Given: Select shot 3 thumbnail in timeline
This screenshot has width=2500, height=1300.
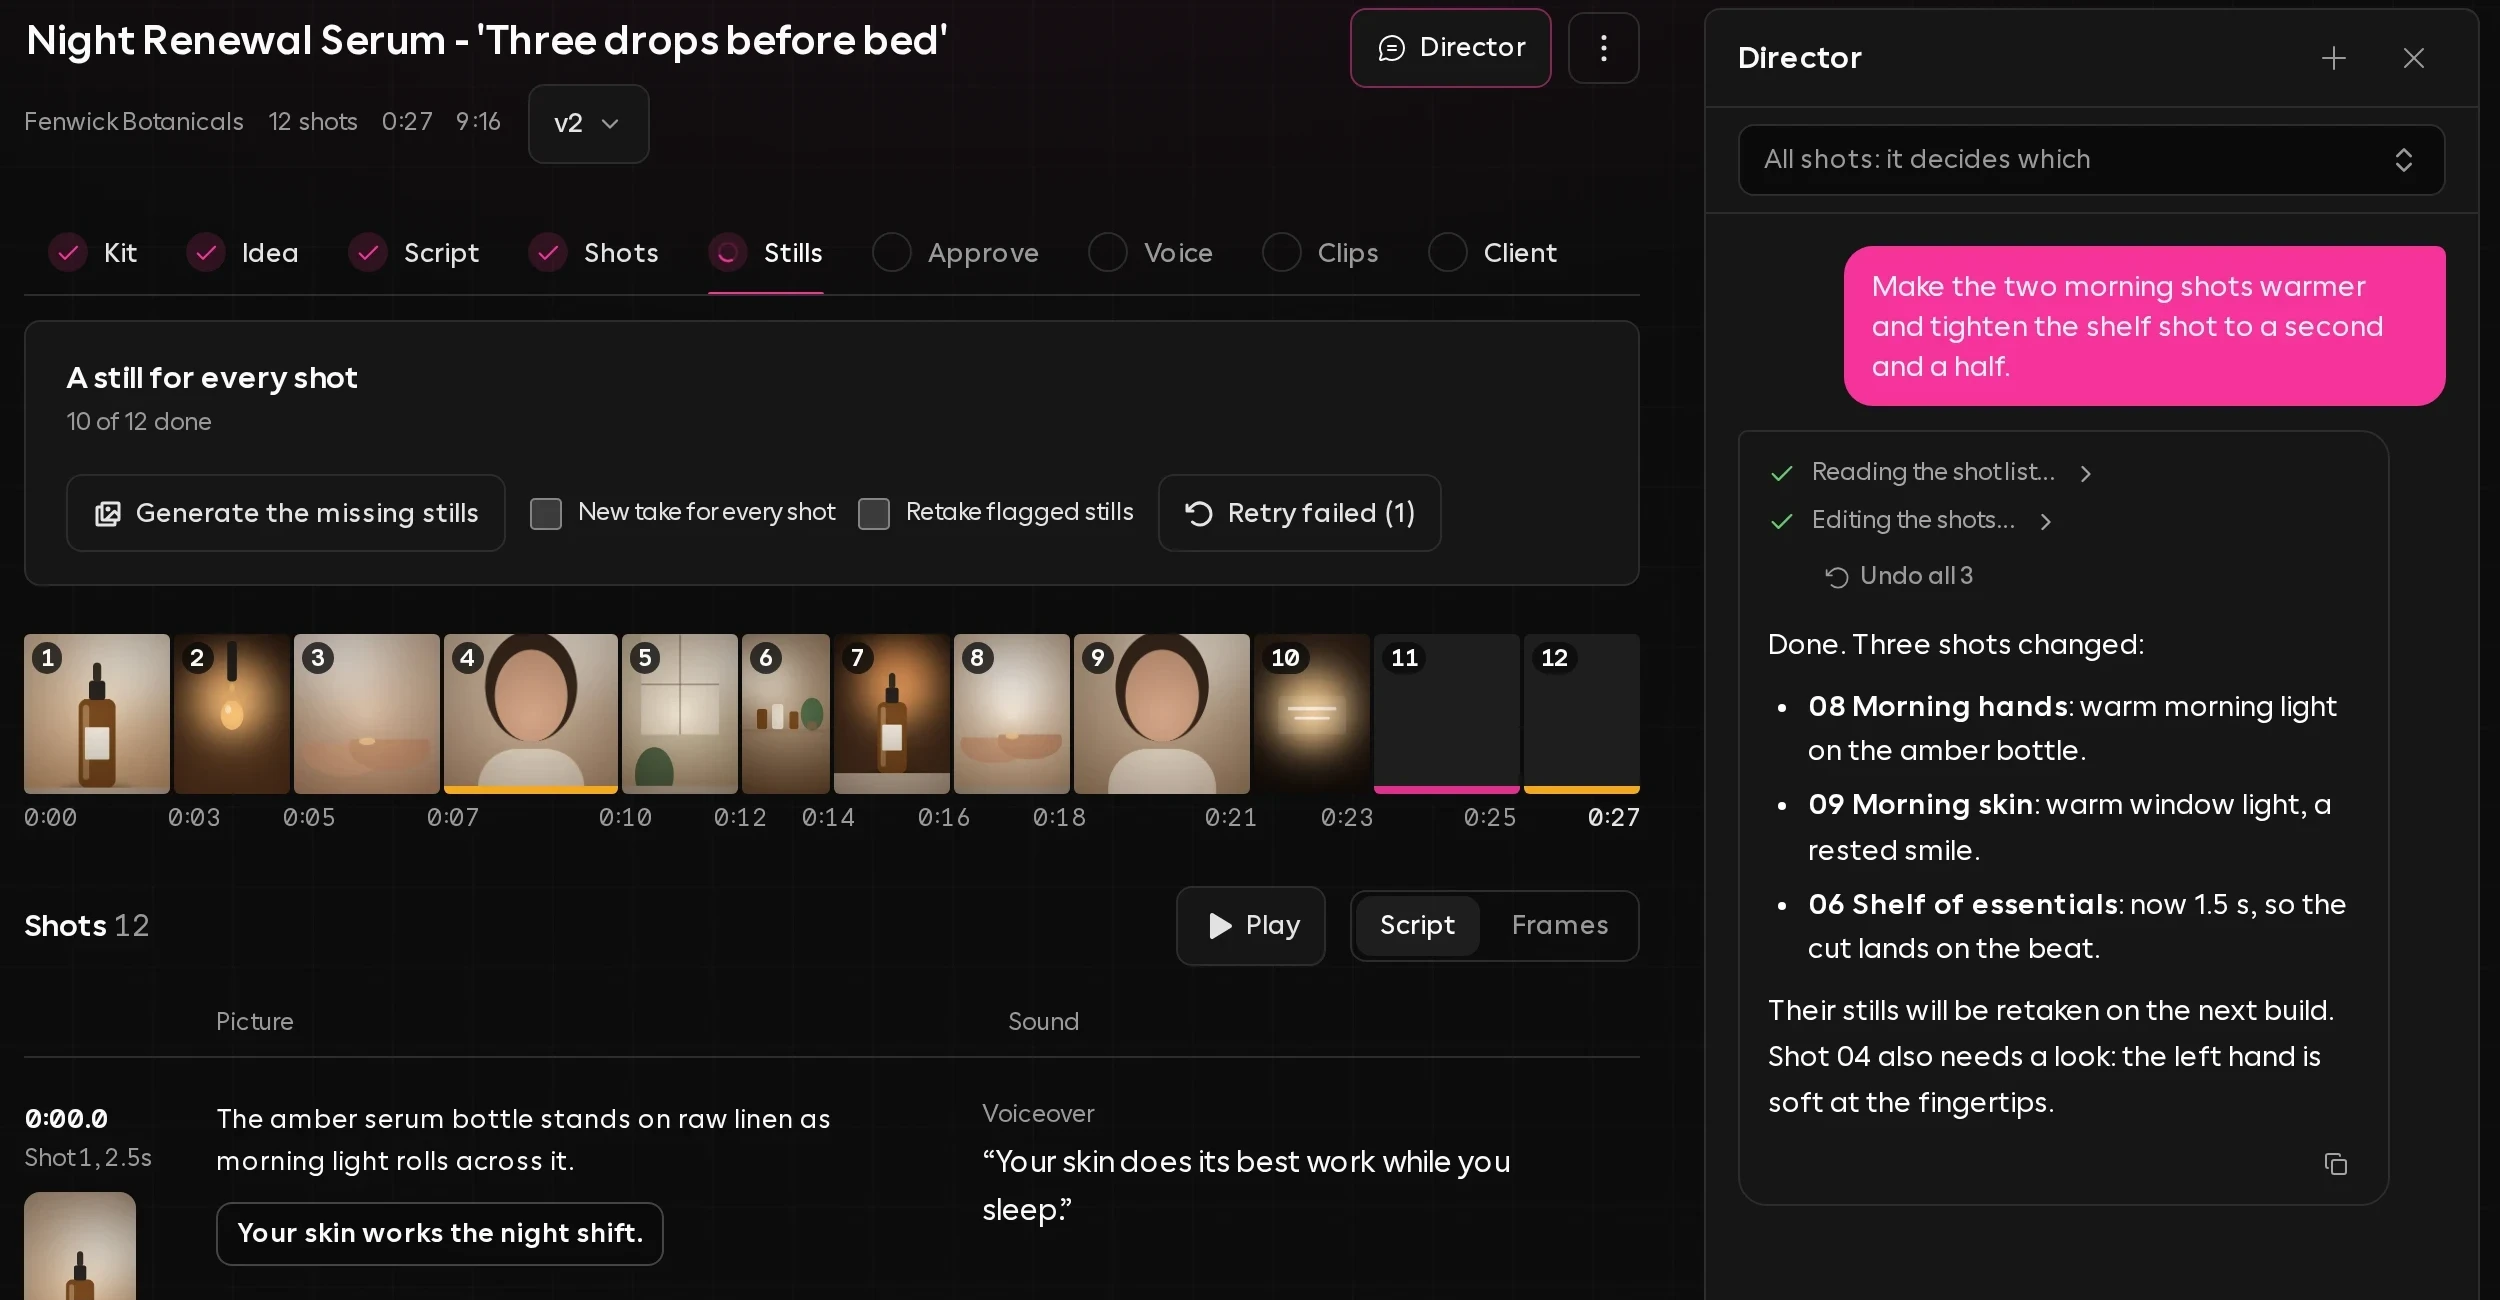Looking at the screenshot, I should coord(367,713).
